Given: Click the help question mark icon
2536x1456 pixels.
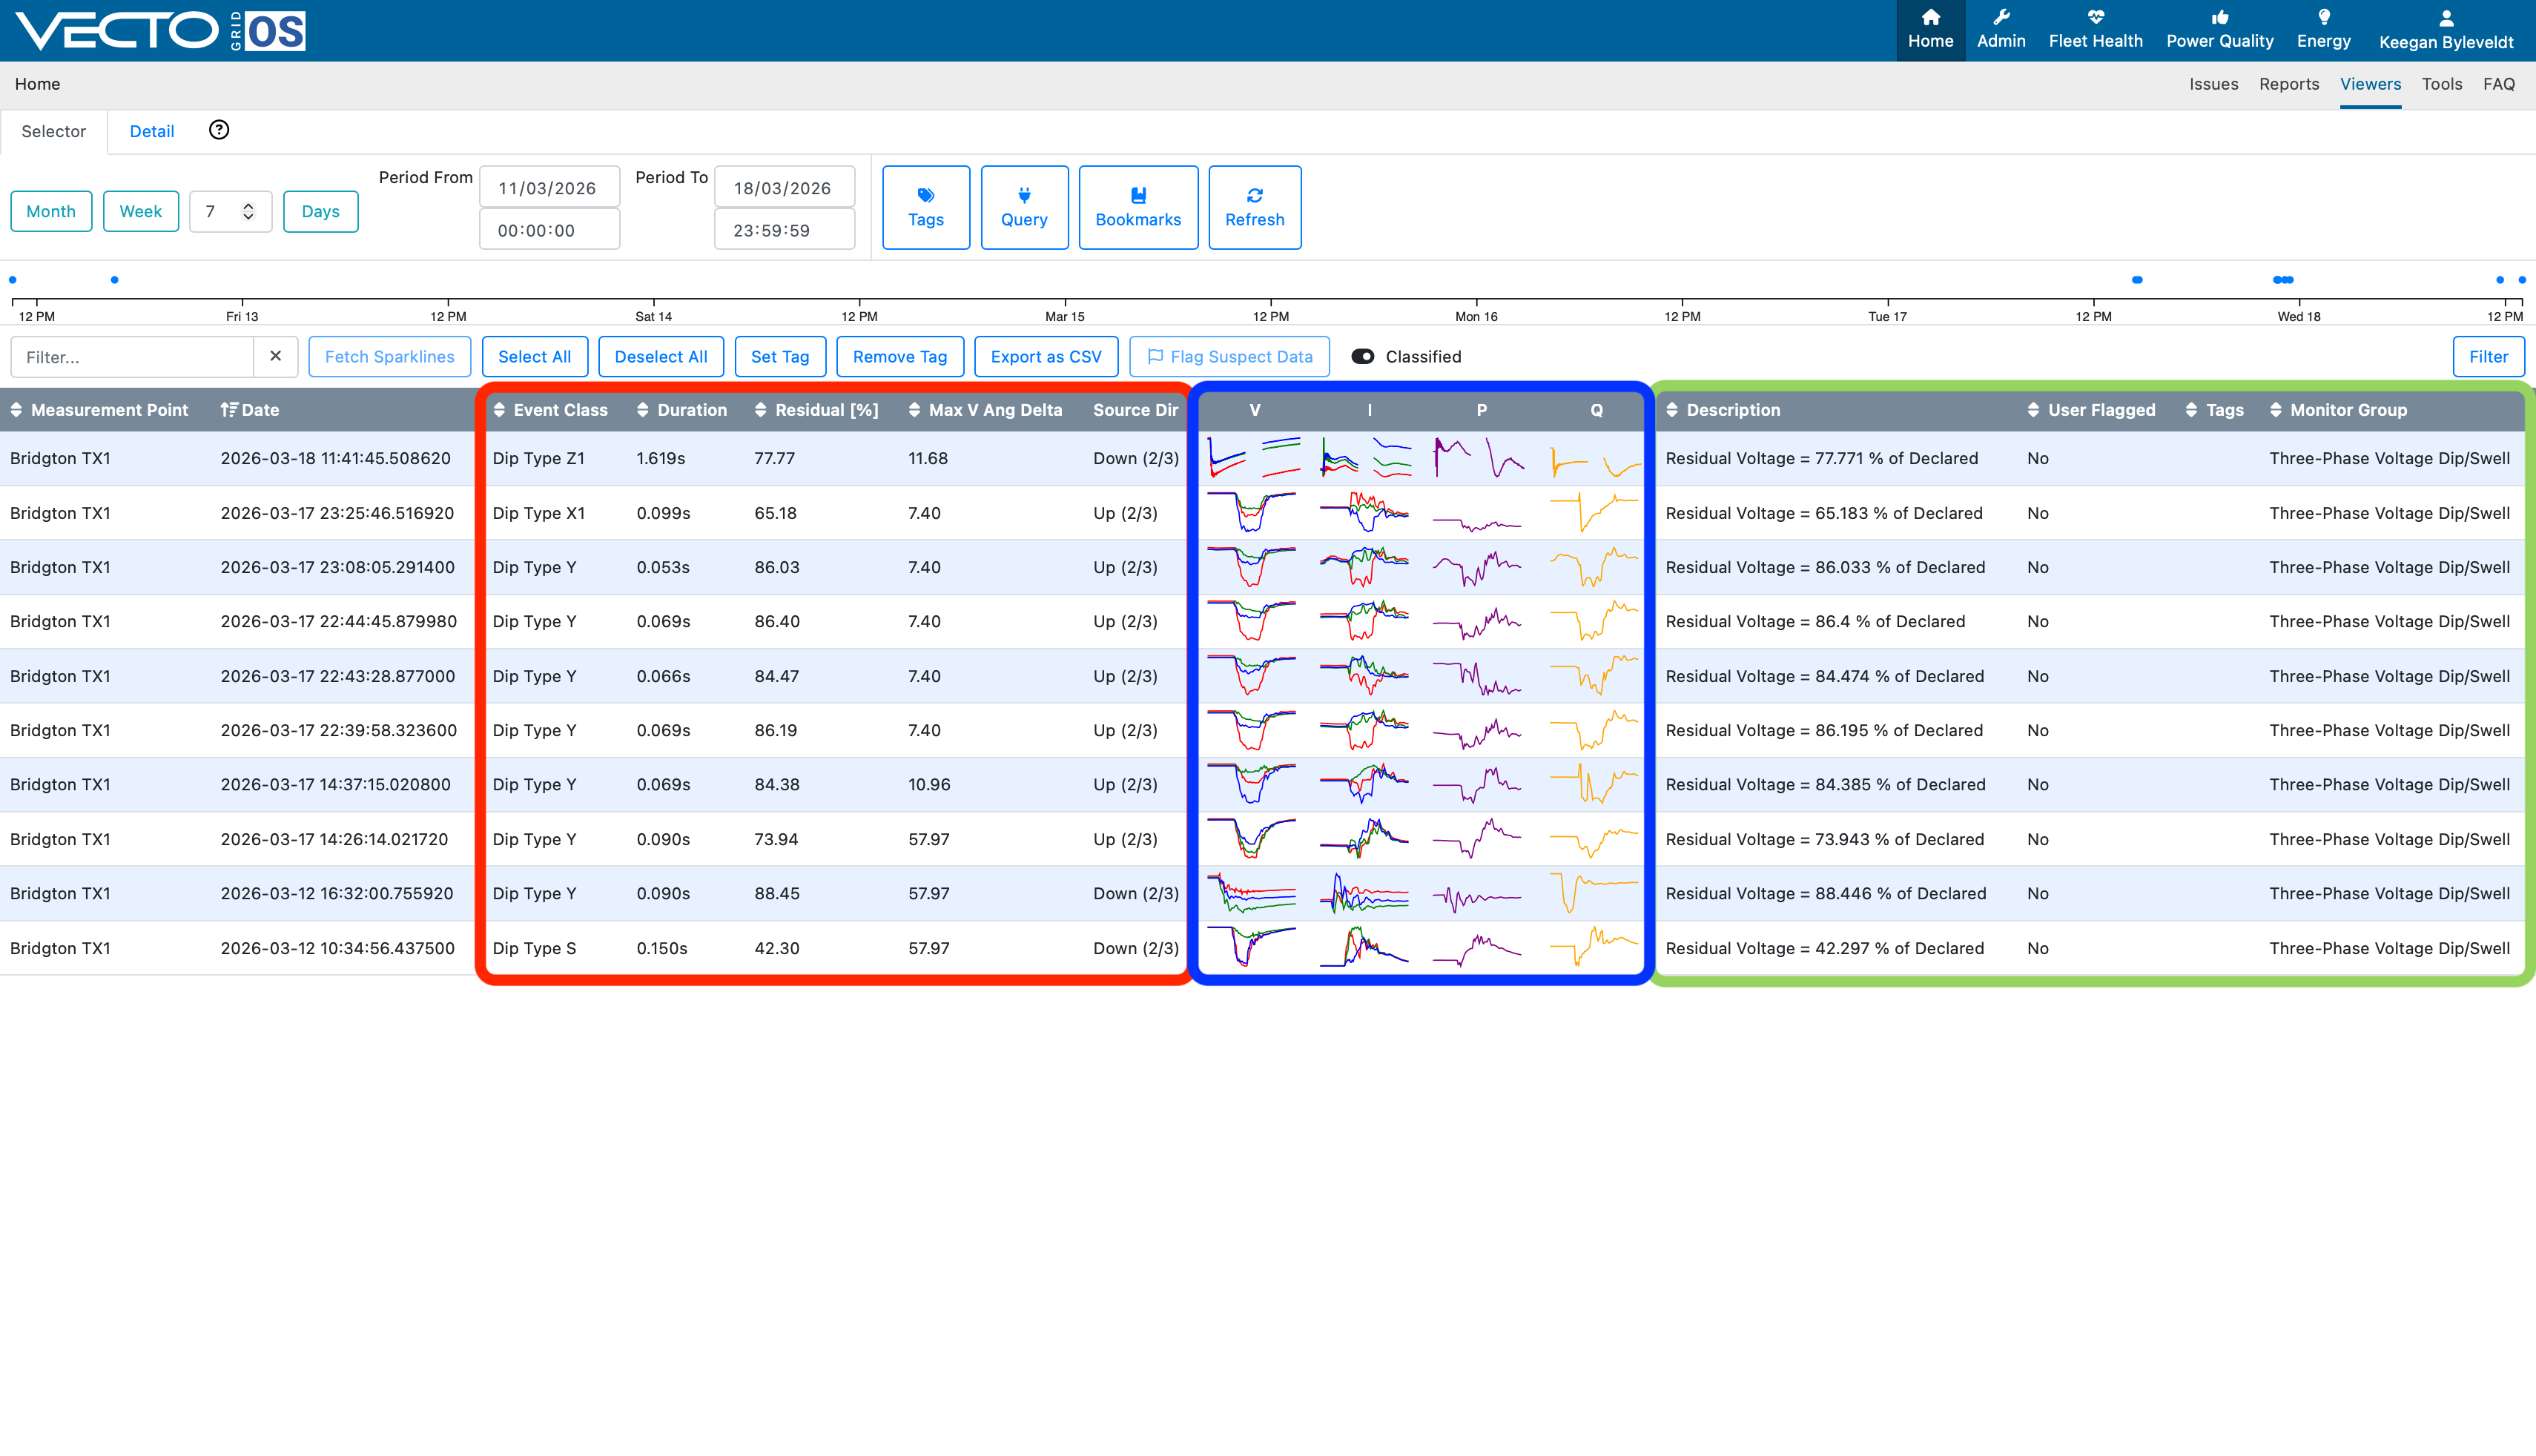Looking at the screenshot, I should (219, 130).
